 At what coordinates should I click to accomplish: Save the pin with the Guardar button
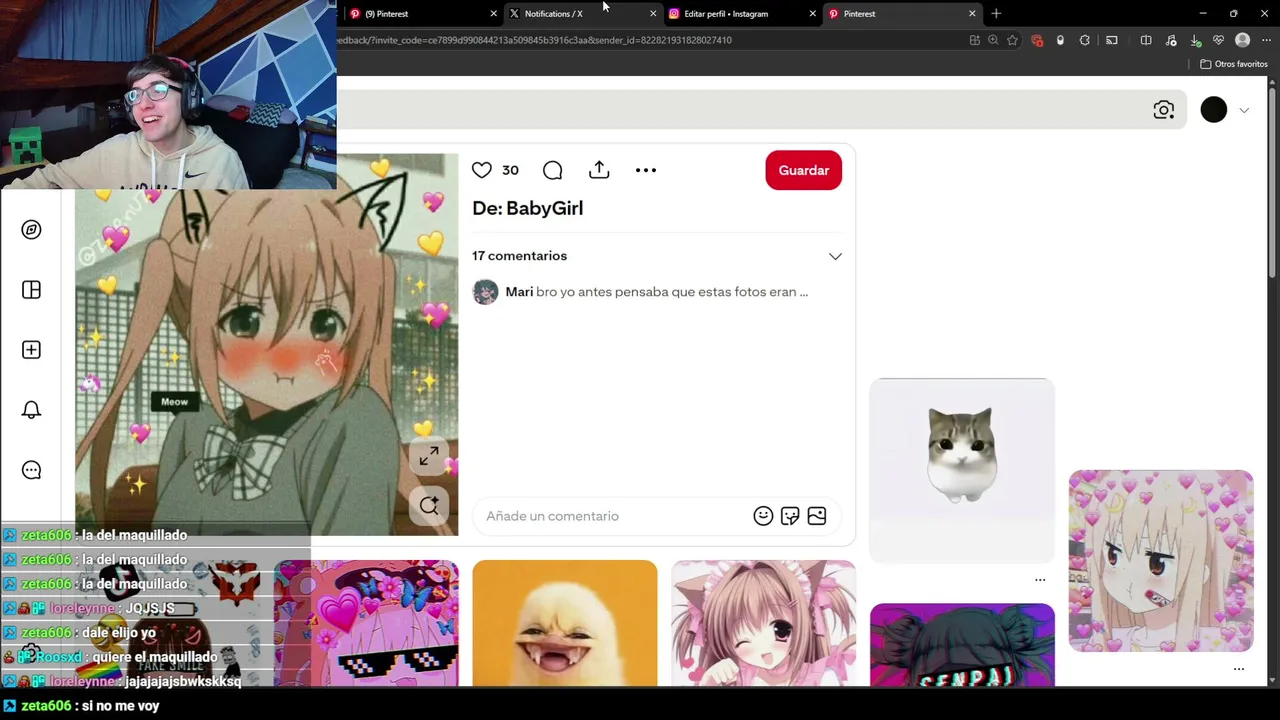click(804, 170)
